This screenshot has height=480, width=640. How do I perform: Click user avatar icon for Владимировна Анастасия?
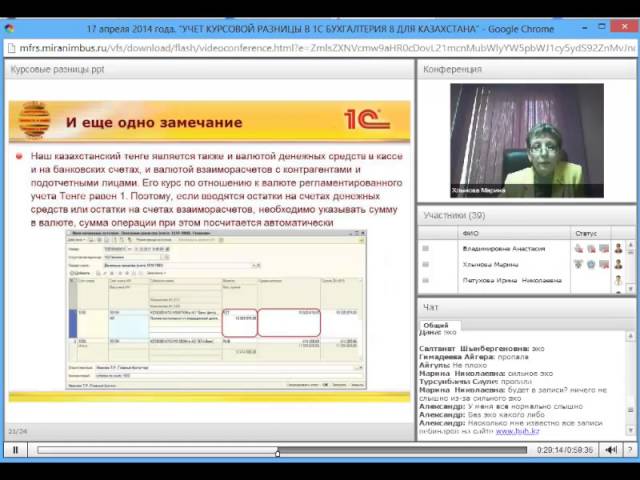tap(618, 248)
